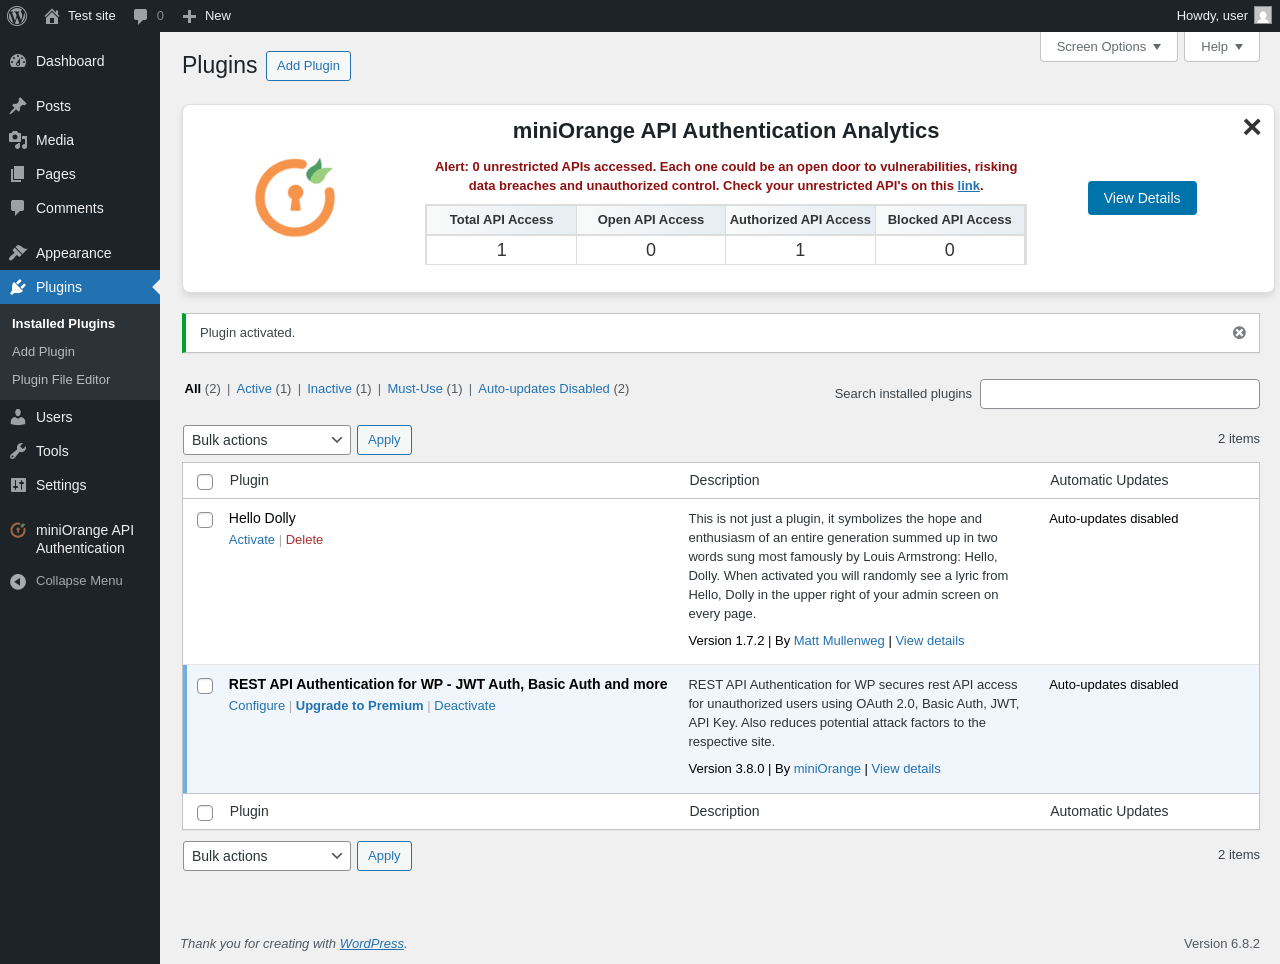Click the Users sidebar icon

[18, 417]
